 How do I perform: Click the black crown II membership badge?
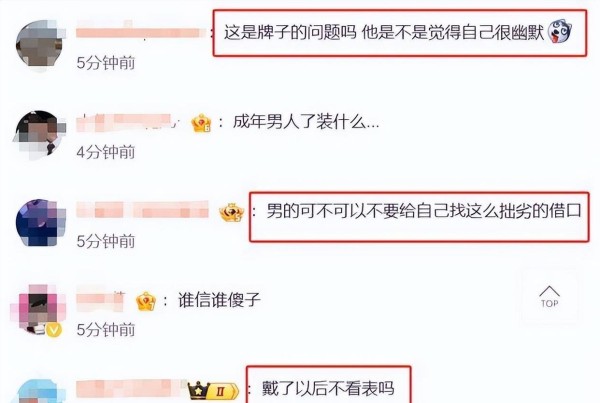tap(213, 391)
